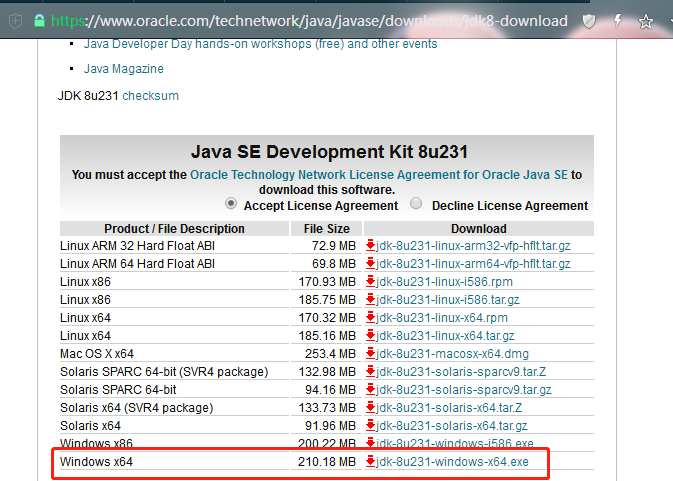Open the JDK 8u231 checksum link
Viewport: 673px width, 481px height.
coord(150,95)
